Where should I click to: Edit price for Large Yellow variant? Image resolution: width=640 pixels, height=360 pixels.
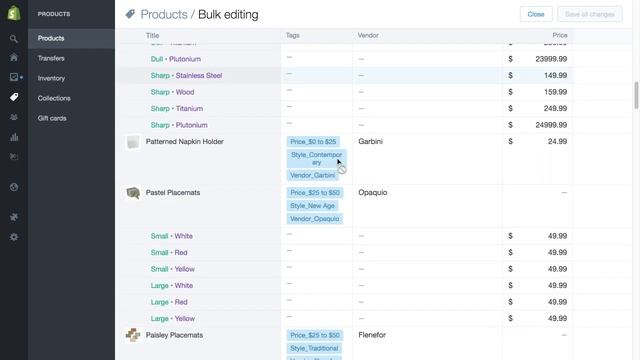coord(538,318)
